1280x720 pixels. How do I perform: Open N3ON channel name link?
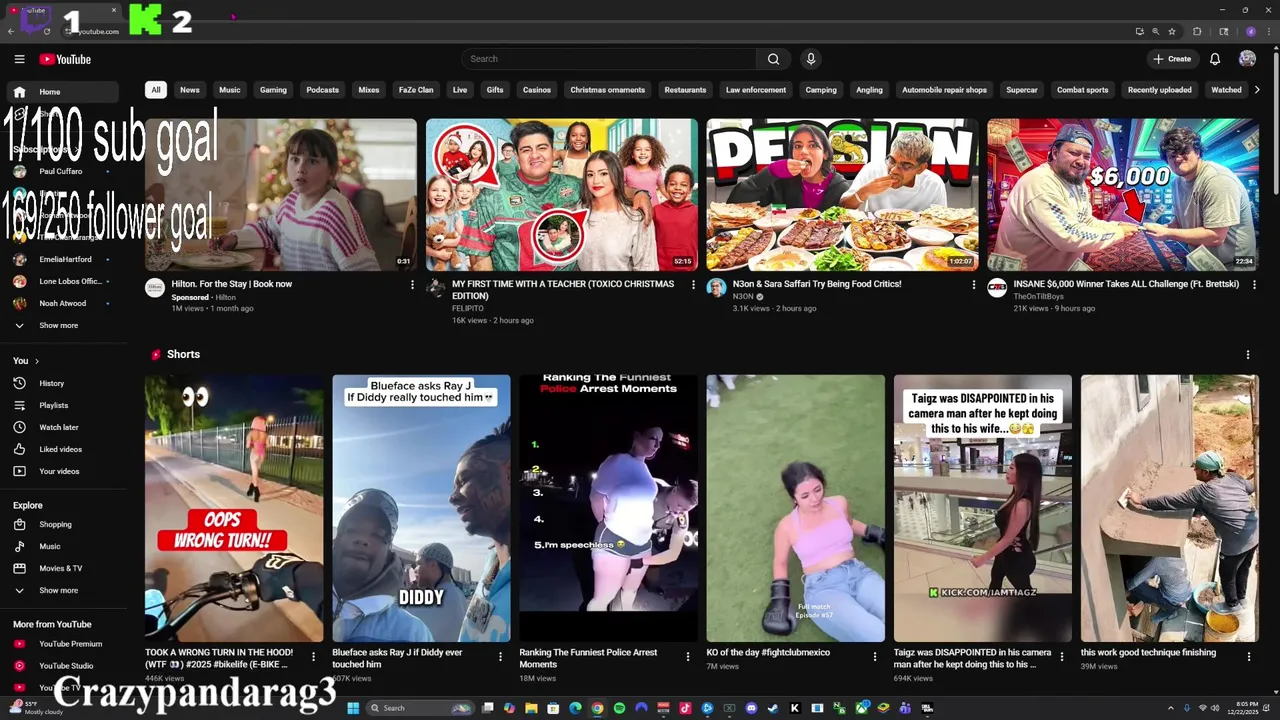click(743, 297)
